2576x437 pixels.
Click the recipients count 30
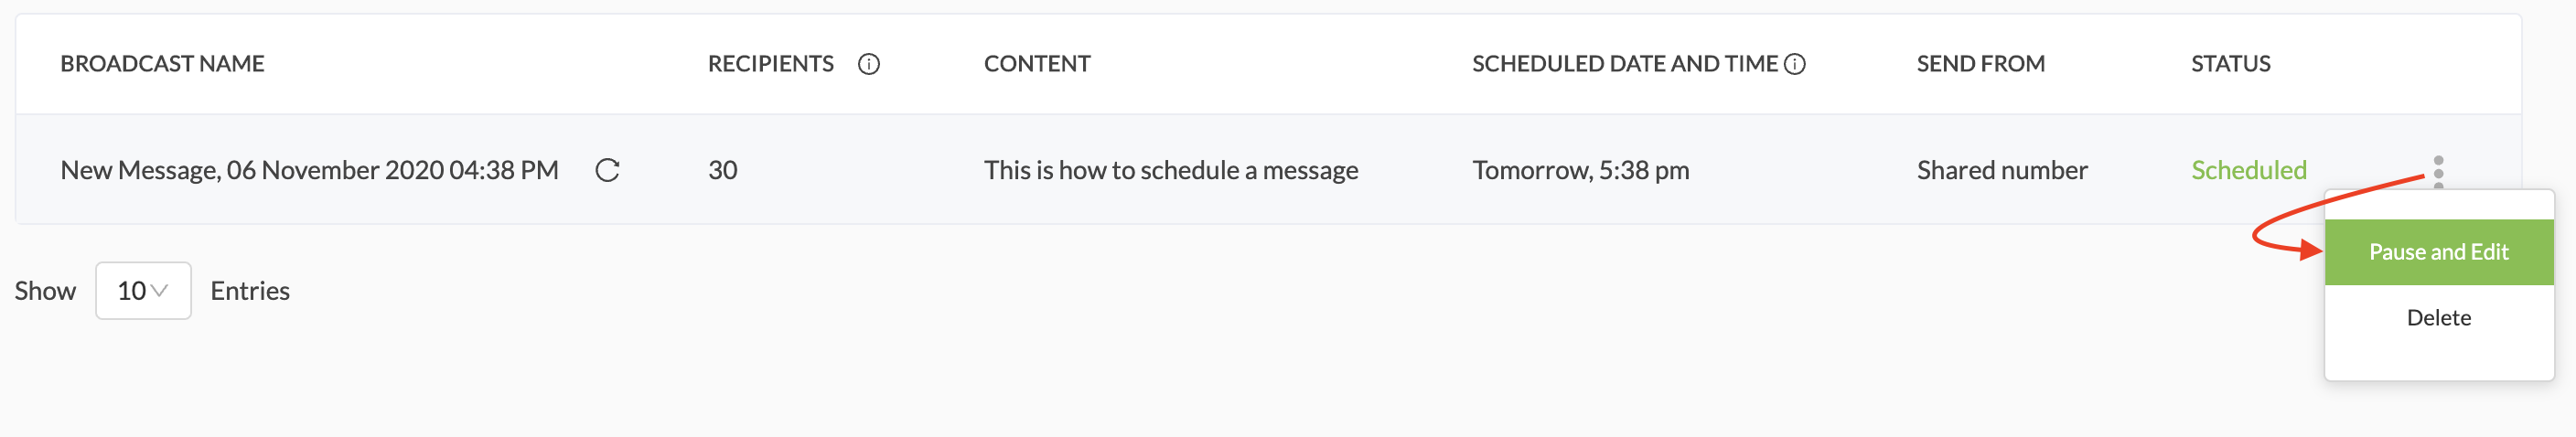[x=722, y=170]
